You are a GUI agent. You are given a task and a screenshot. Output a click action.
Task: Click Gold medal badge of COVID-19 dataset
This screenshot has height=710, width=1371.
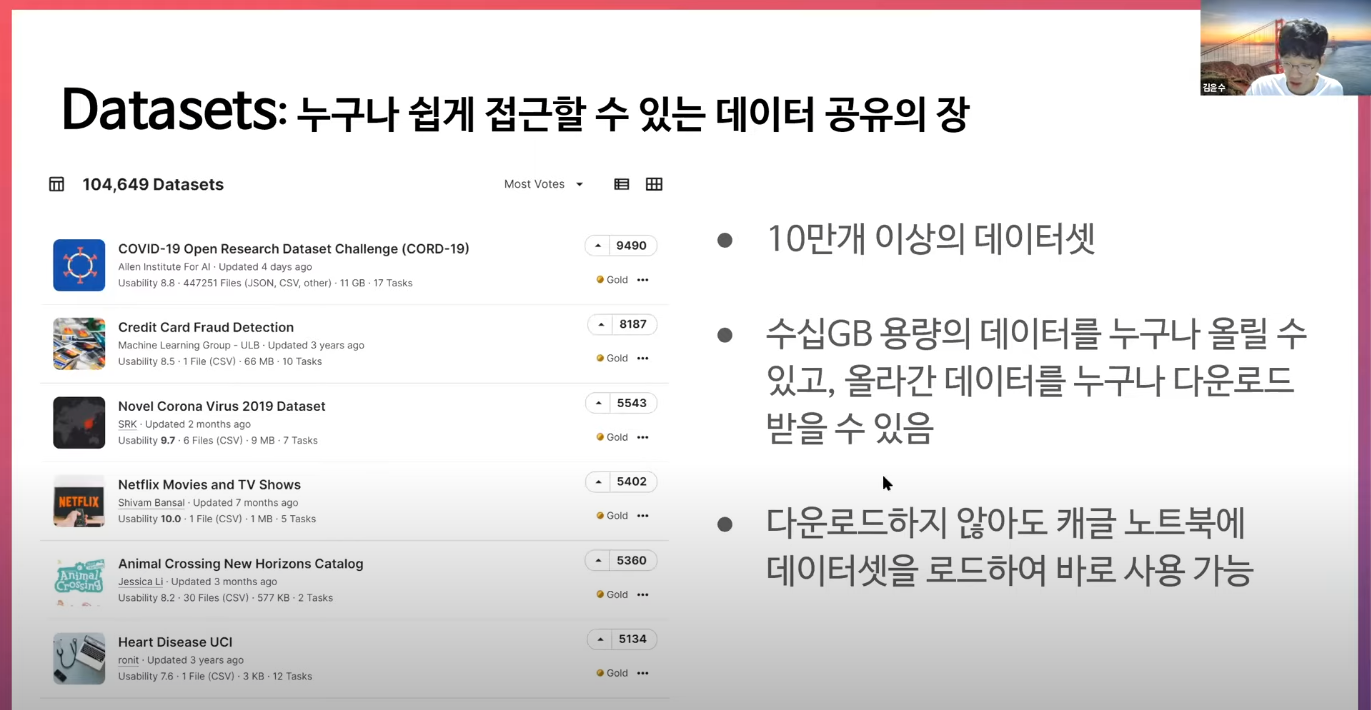click(612, 280)
